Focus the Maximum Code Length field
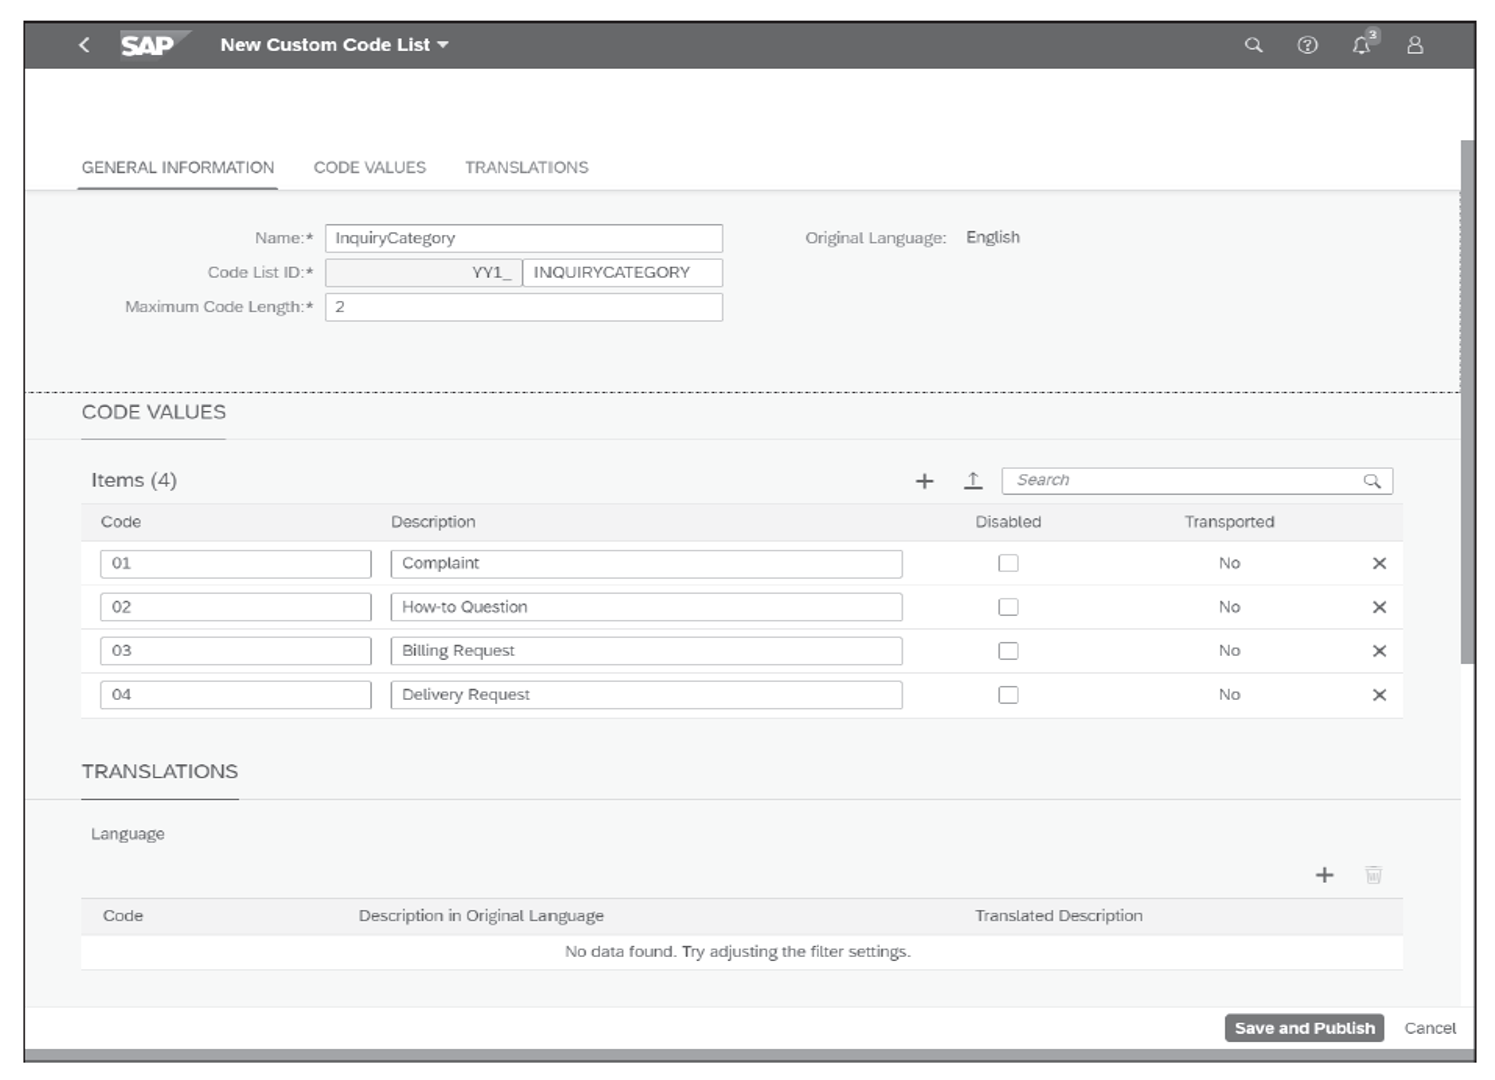The image size is (1495, 1080). (523, 307)
